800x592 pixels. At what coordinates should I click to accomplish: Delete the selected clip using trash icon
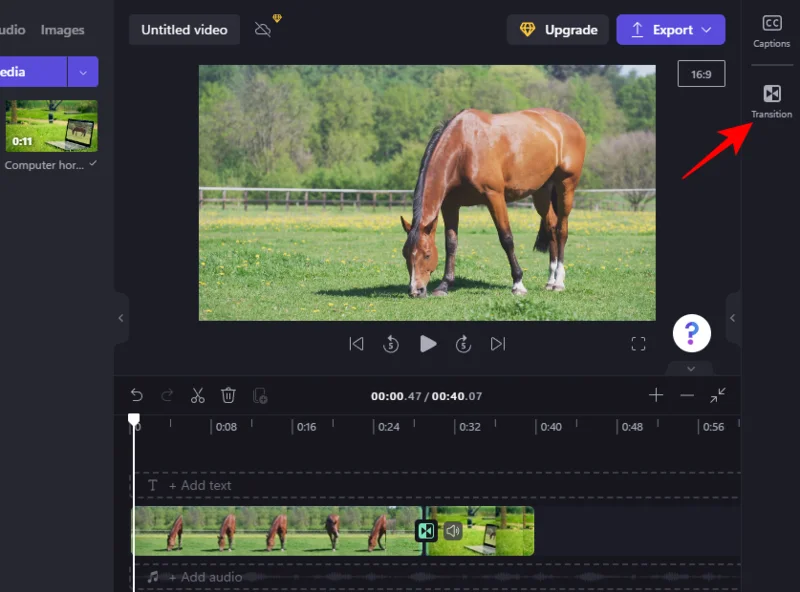pyautogui.click(x=229, y=395)
